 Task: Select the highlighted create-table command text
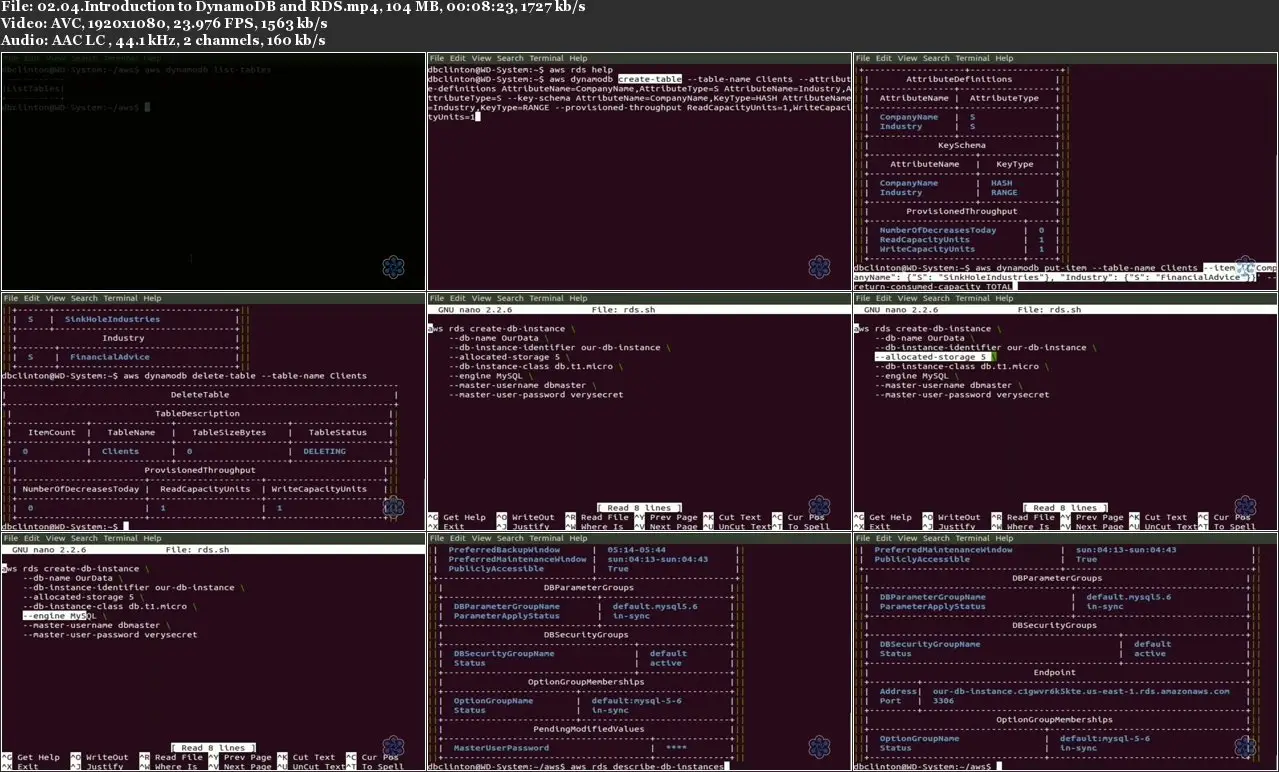(x=651, y=78)
